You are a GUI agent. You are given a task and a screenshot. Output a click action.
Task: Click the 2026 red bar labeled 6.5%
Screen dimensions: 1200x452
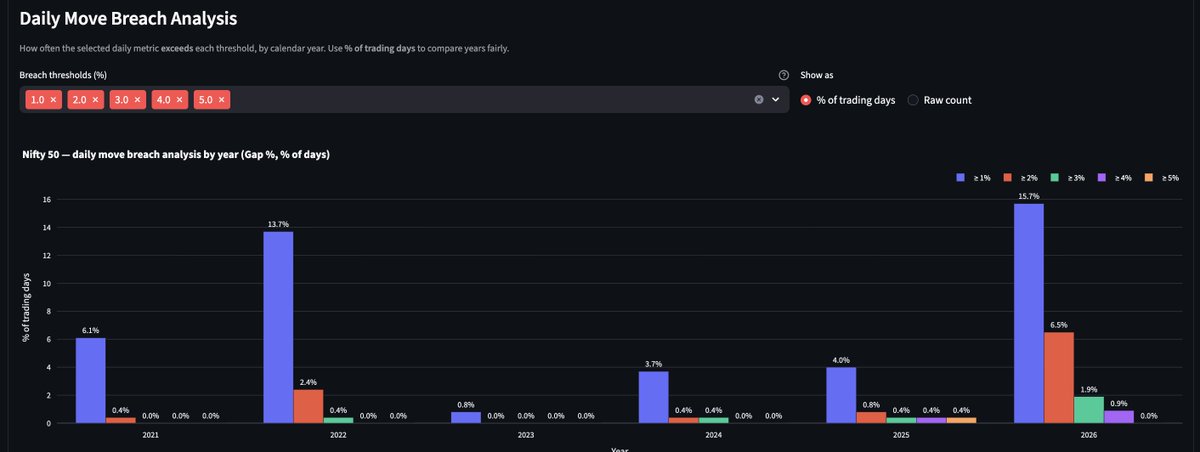[1059, 377]
